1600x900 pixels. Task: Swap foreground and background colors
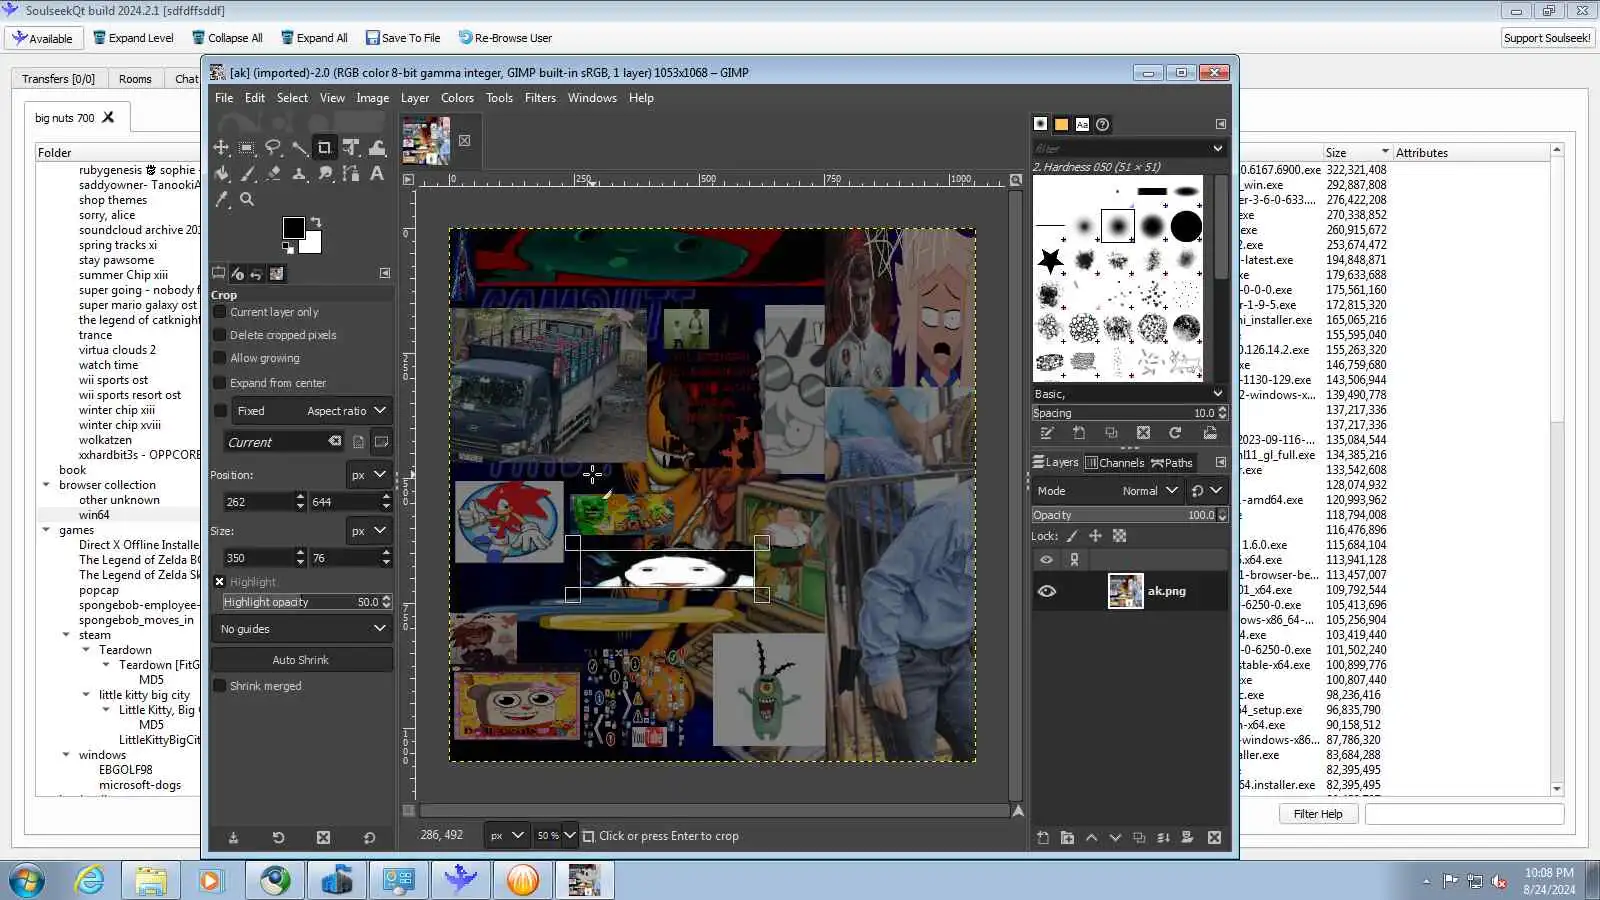[316, 222]
